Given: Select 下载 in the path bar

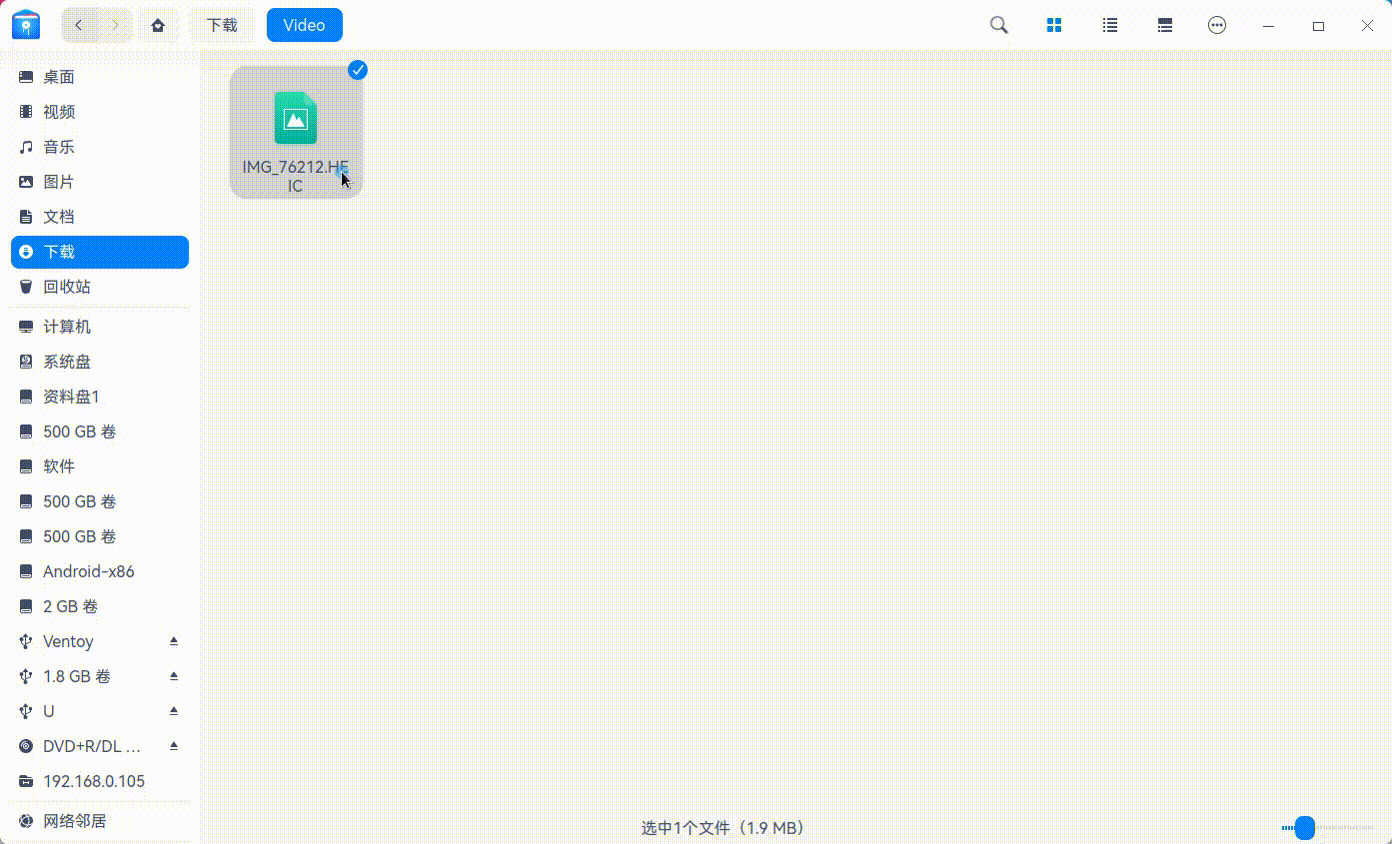Looking at the screenshot, I should coord(222,25).
